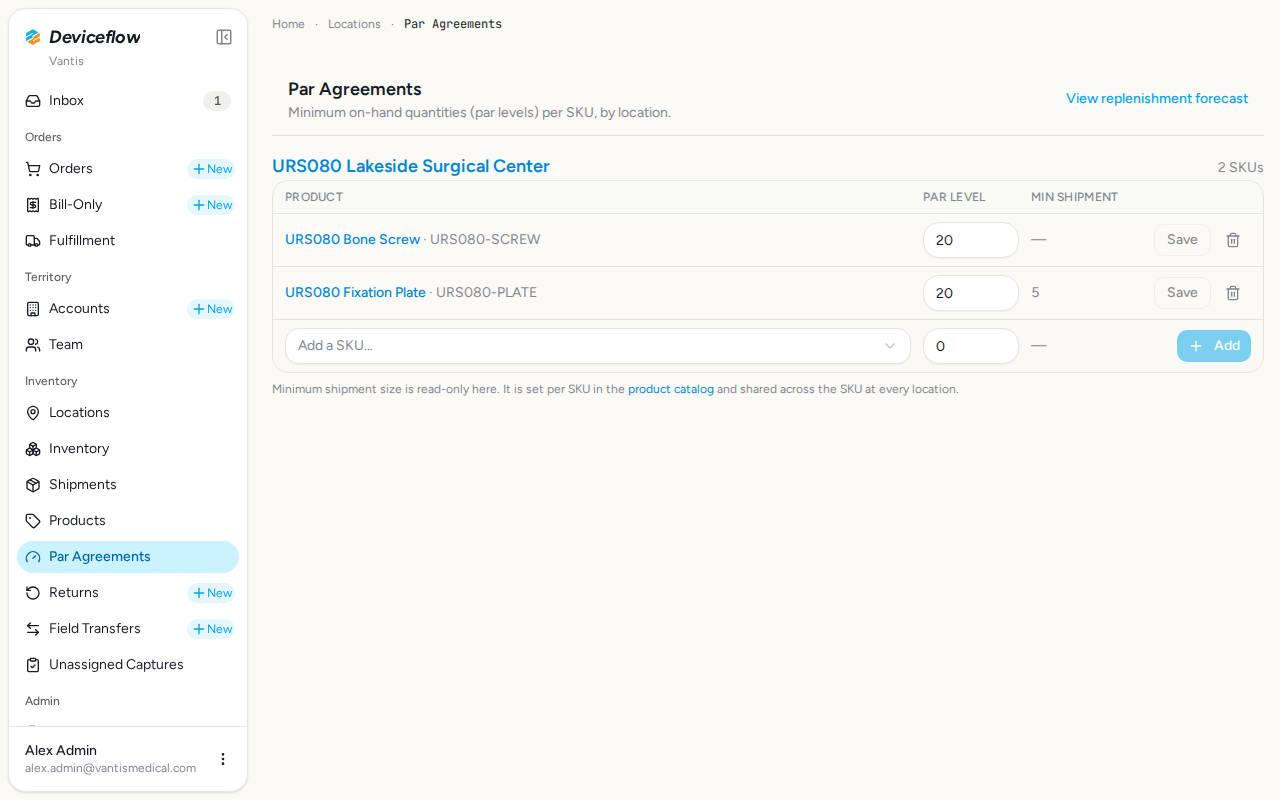Screen dimensions: 1280x800
Task: Collapse the sidebar with the panel icon
Action: pyautogui.click(x=224, y=37)
